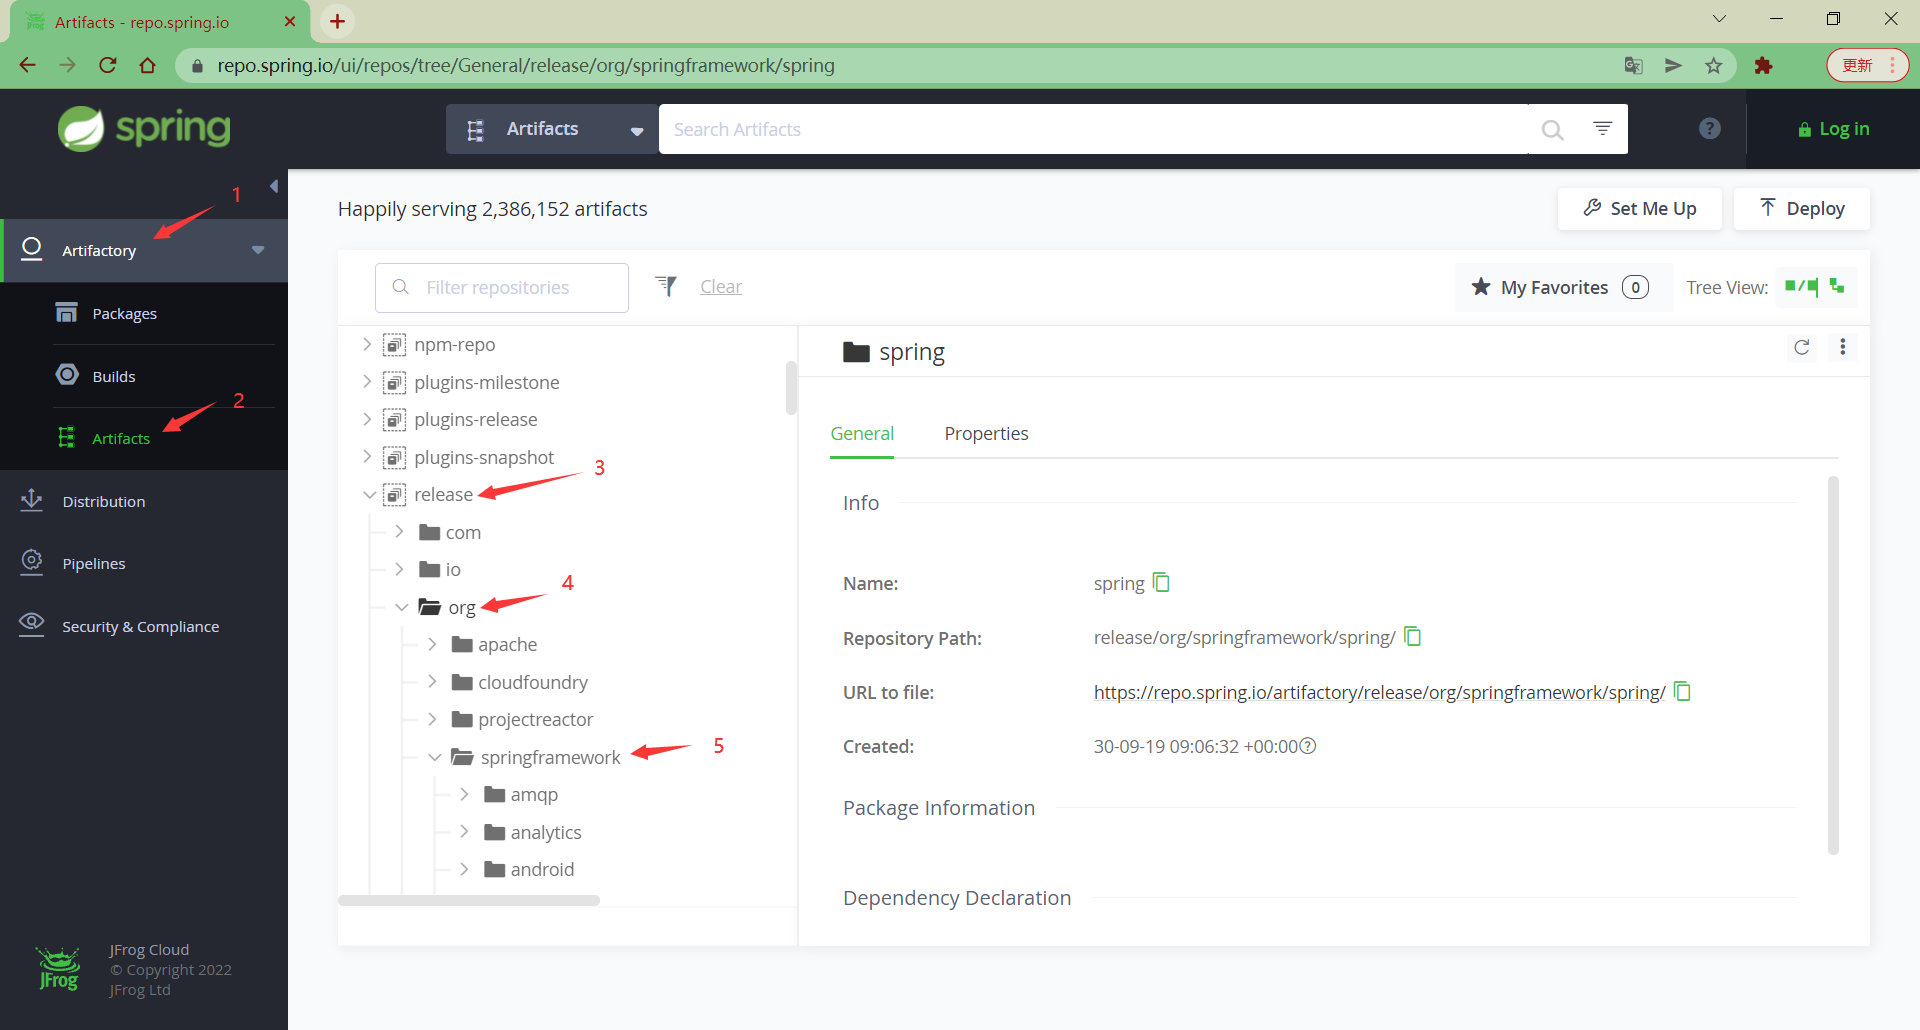
Task: Open browser extensions puzzle icon
Action: pyautogui.click(x=1763, y=65)
